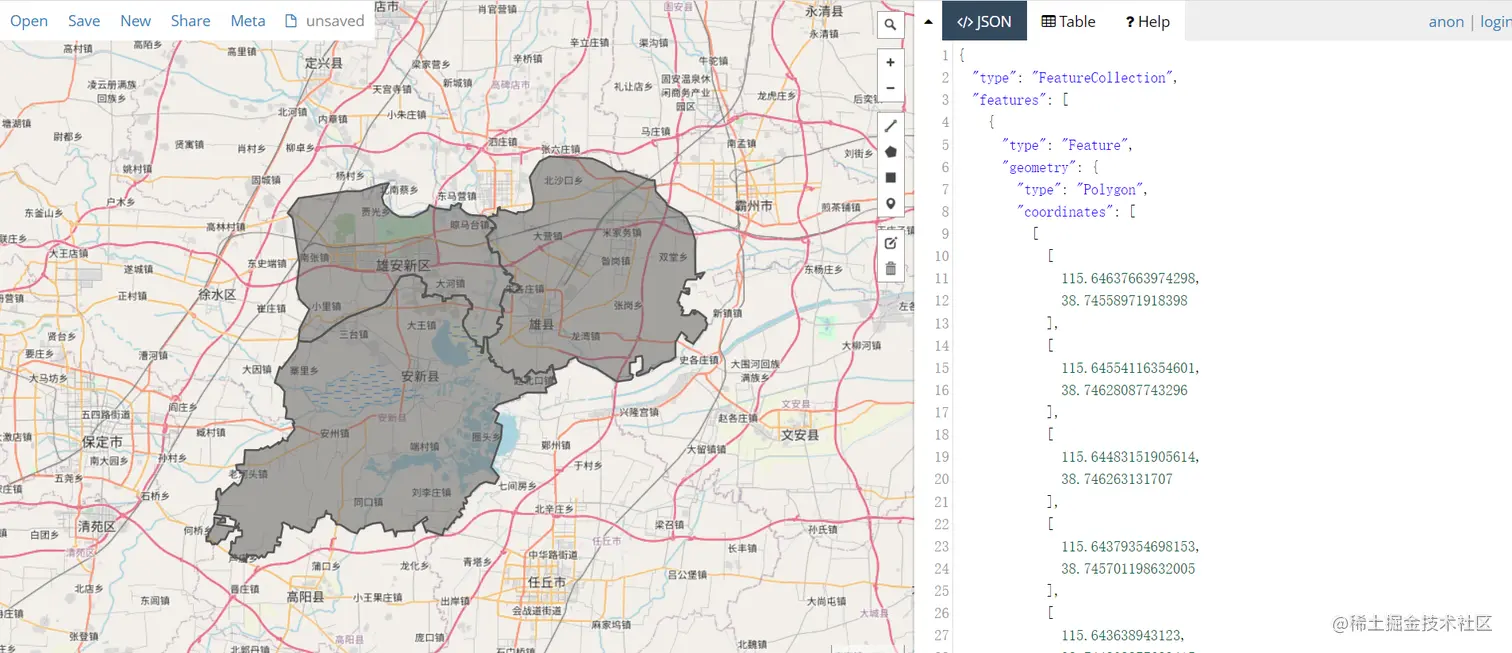Select the draw line tool

click(890, 125)
